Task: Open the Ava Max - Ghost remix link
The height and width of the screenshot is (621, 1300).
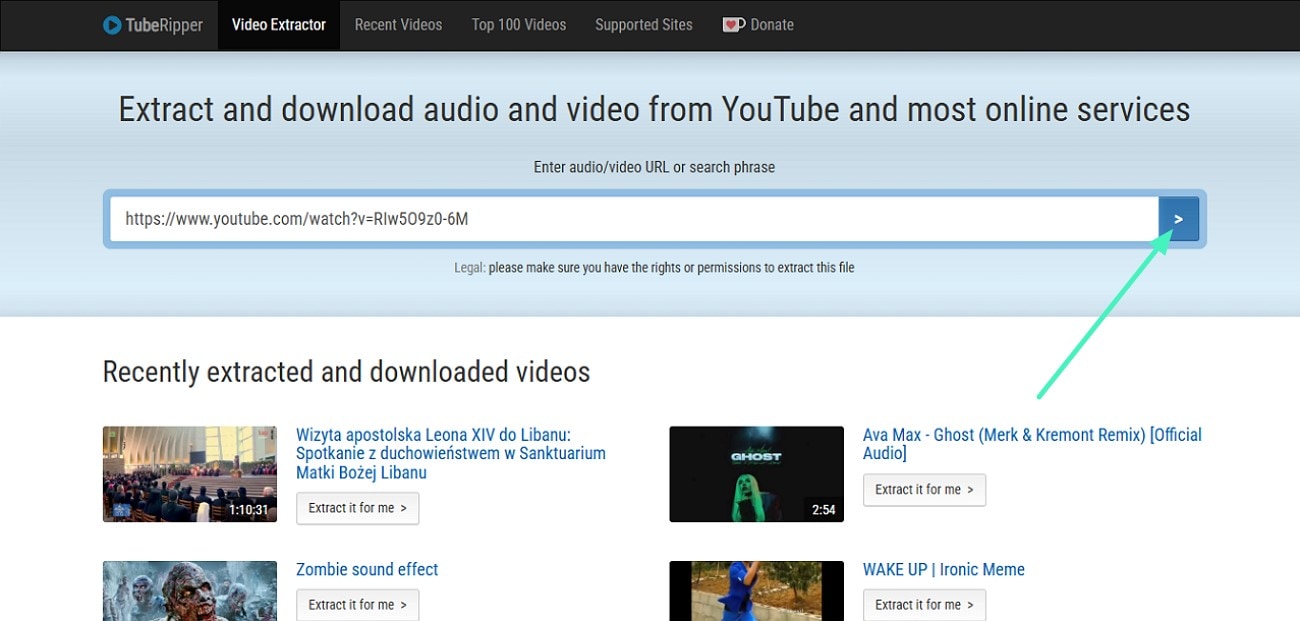Action: pyautogui.click(x=1032, y=444)
